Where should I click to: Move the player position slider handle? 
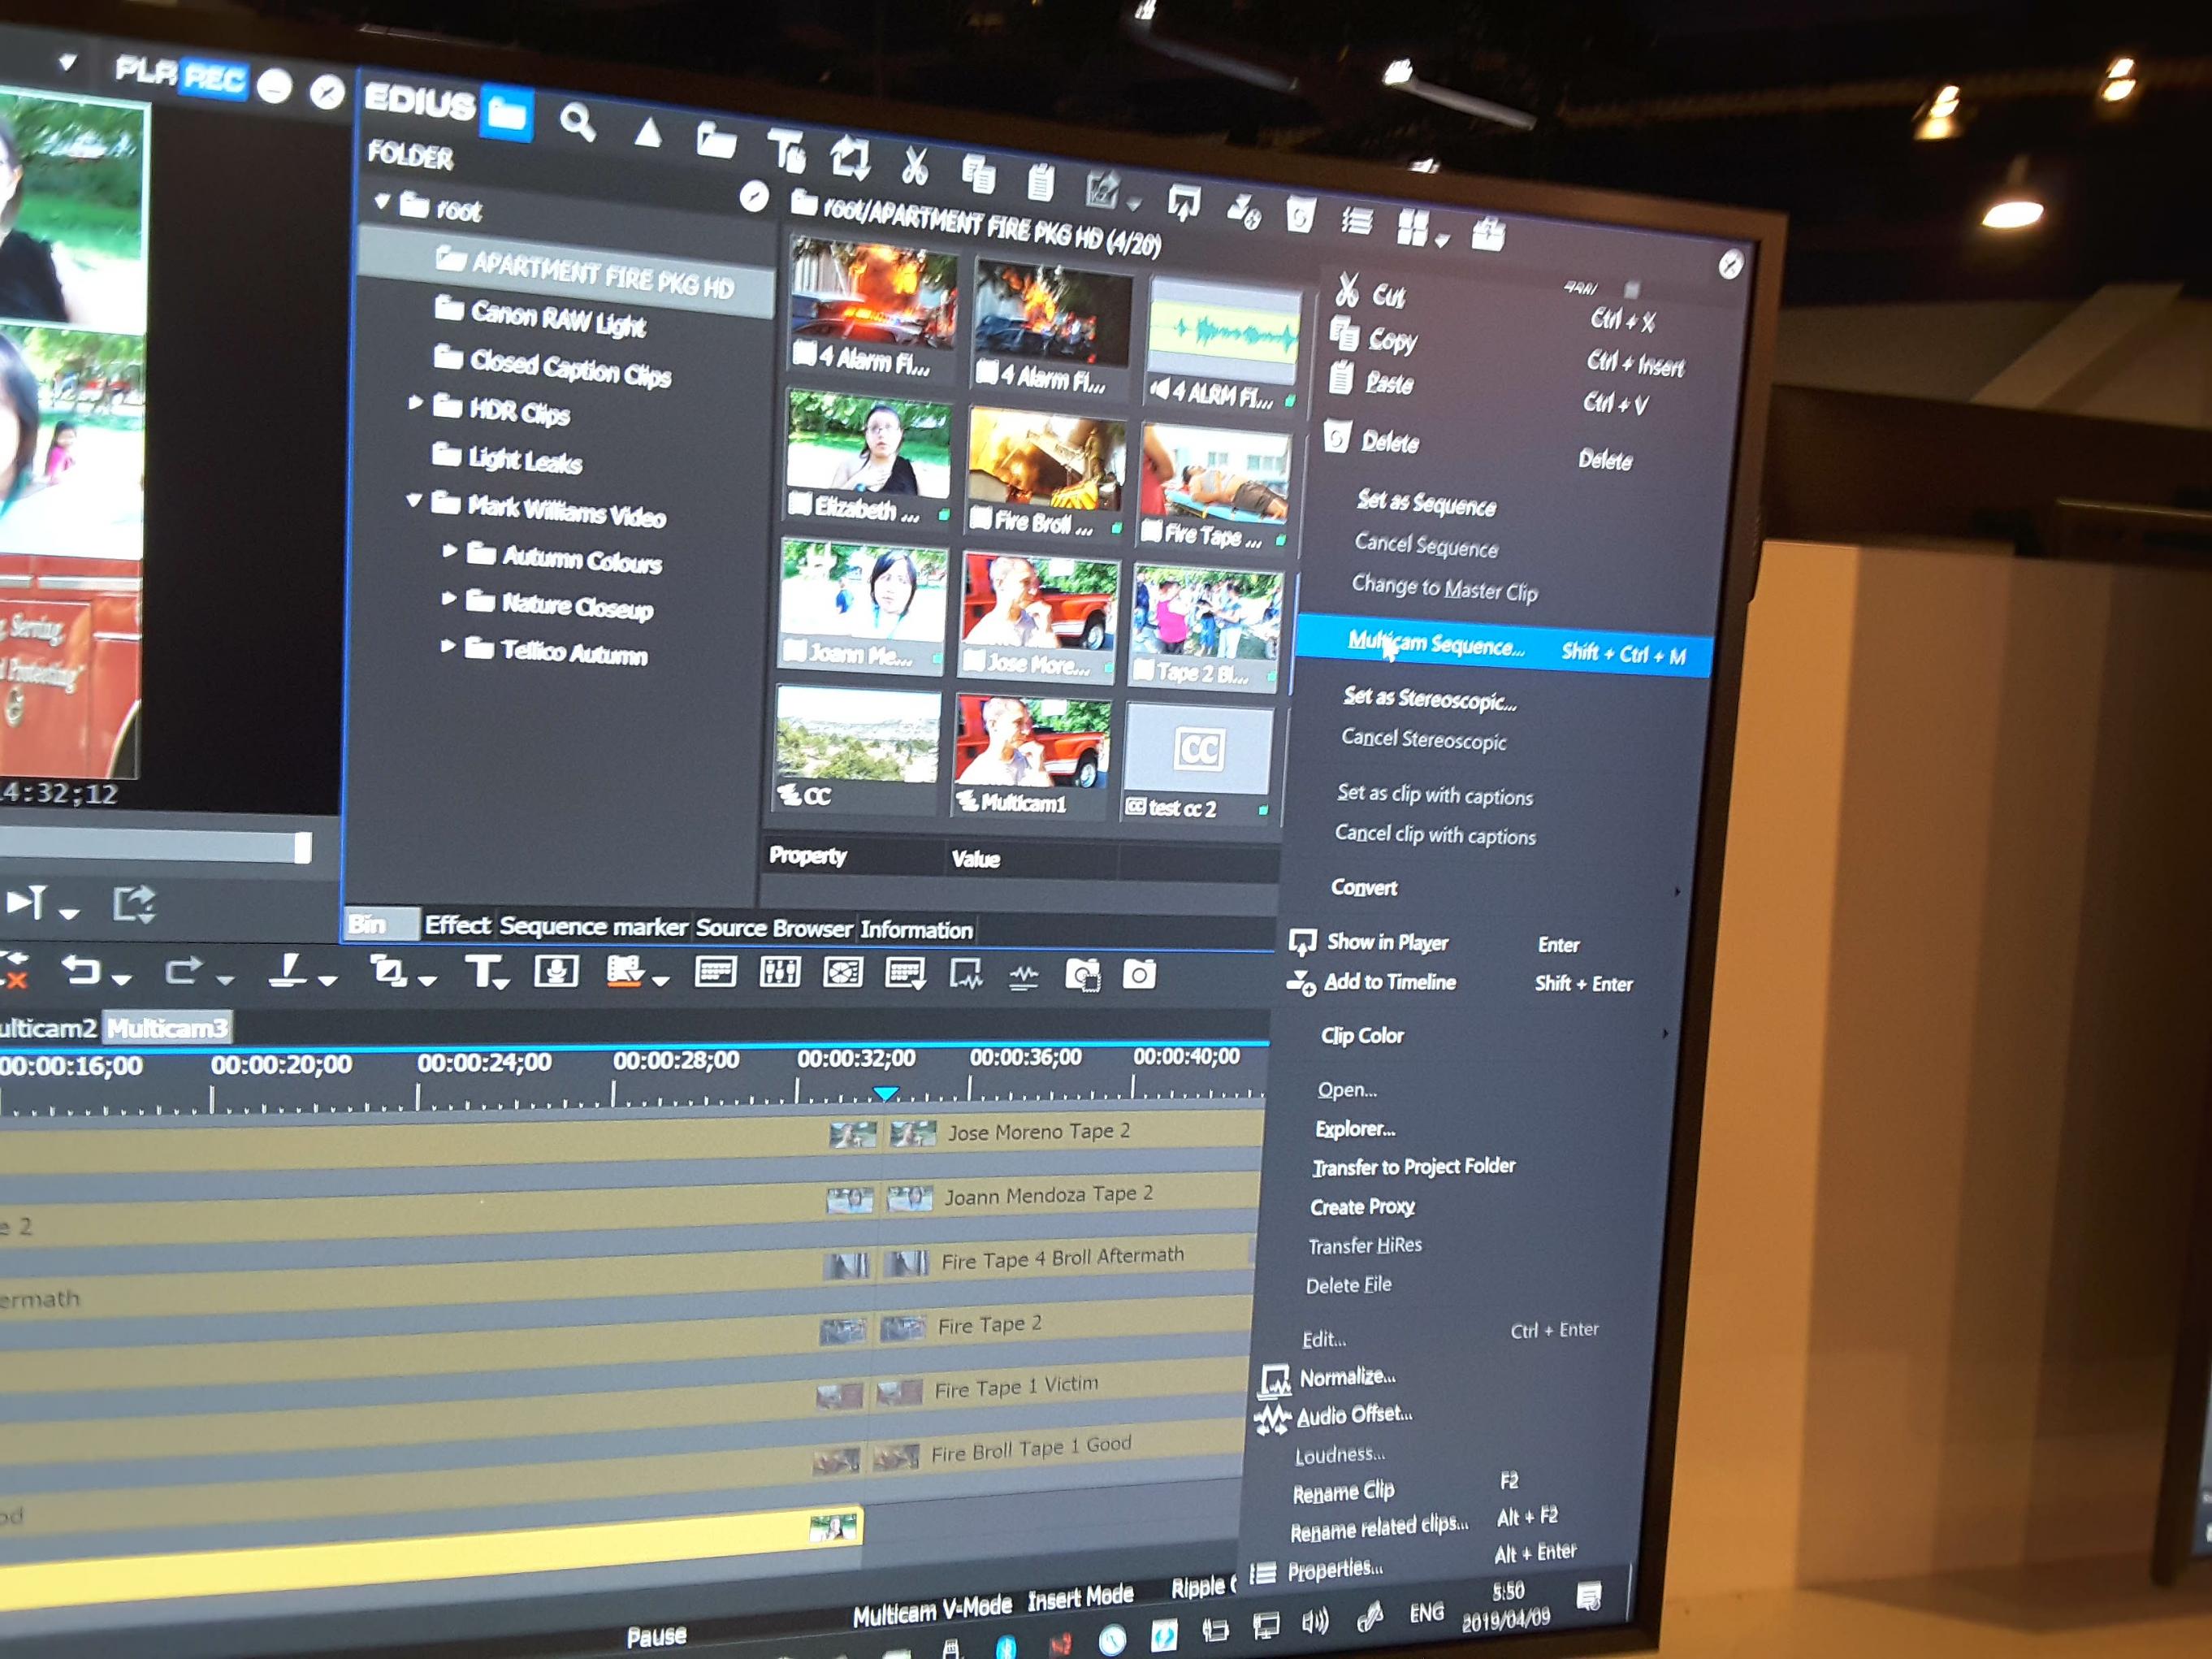tap(302, 848)
